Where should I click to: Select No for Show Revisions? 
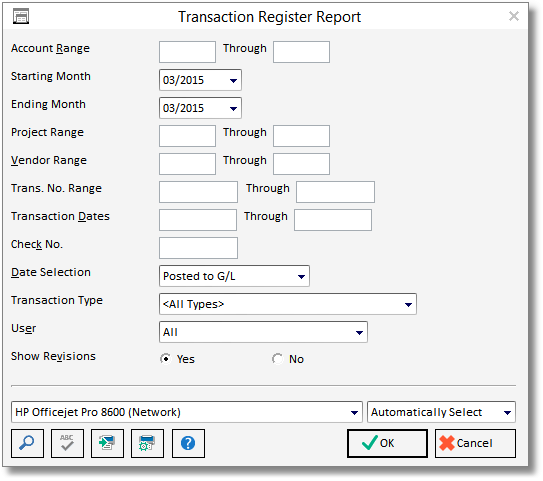point(277,359)
